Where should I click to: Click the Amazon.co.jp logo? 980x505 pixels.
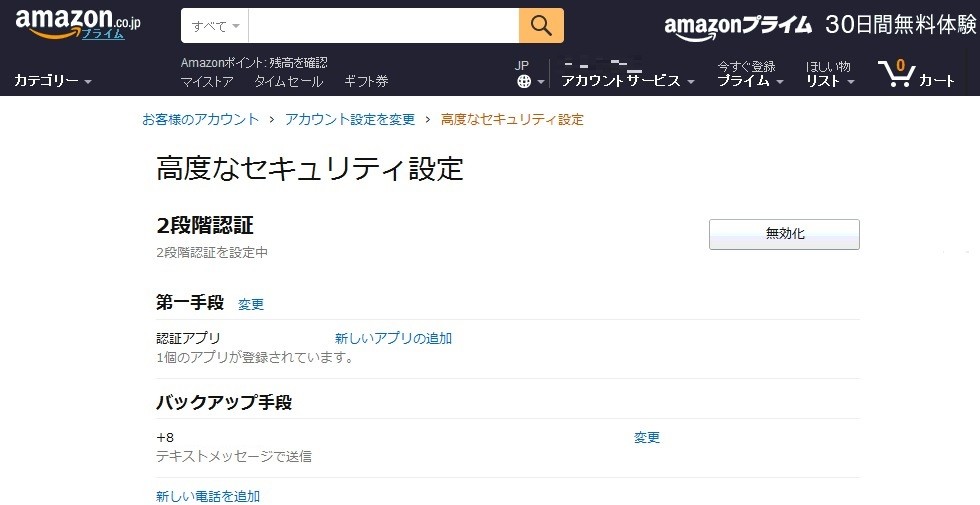(x=78, y=24)
